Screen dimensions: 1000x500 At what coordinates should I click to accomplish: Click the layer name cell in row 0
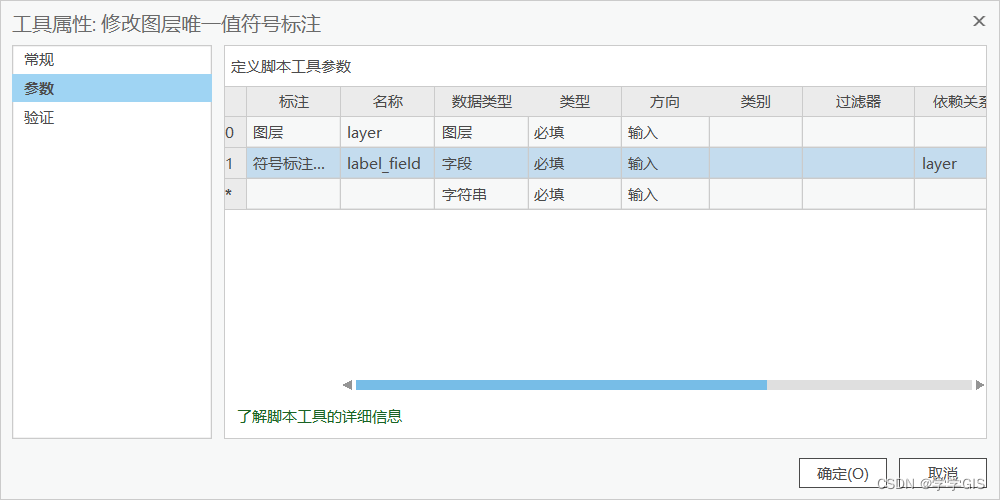click(387, 133)
